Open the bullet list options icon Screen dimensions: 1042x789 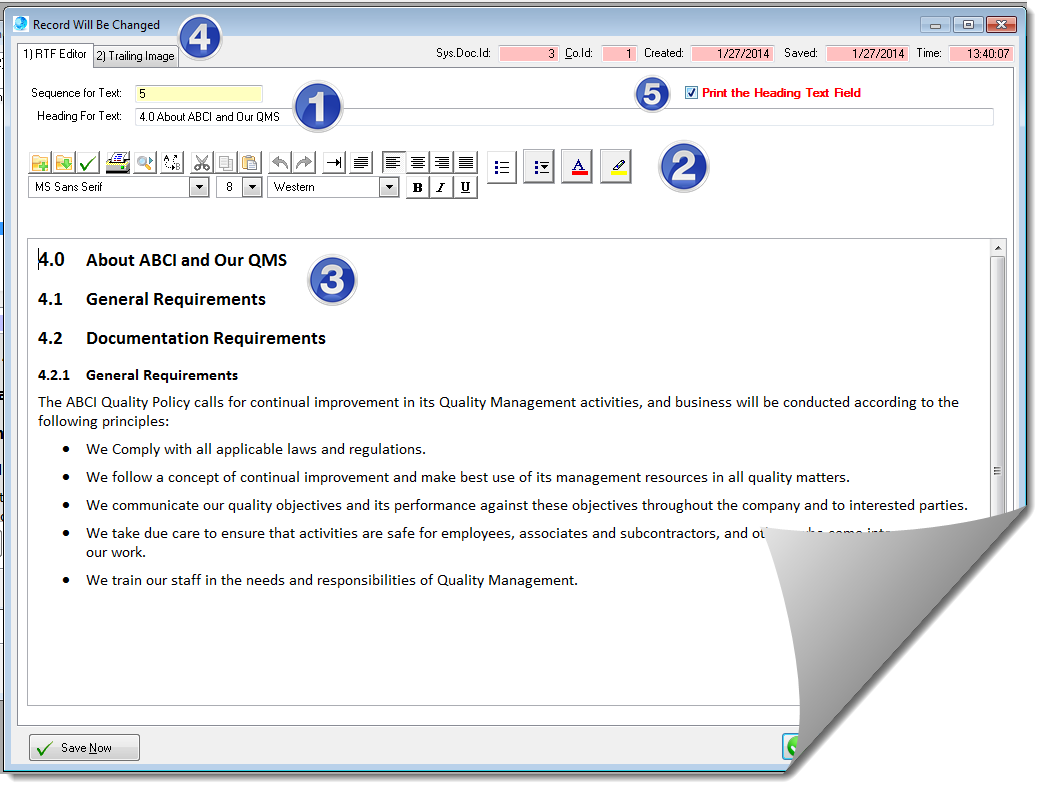click(x=540, y=167)
